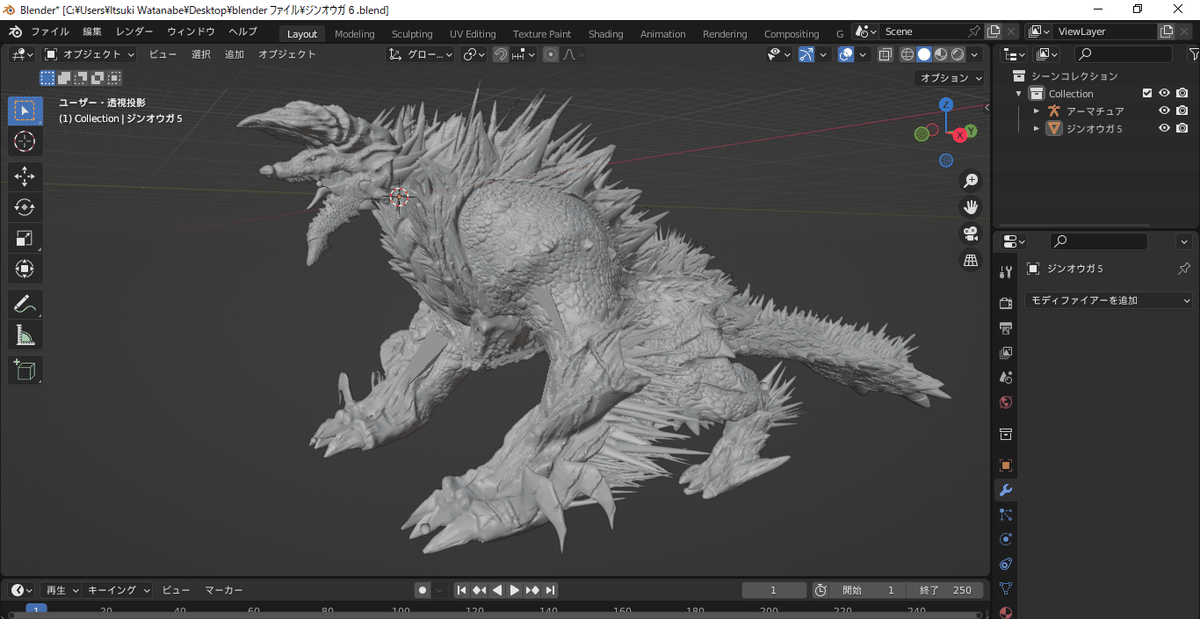This screenshot has height=619, width=1200.
Task: Hide アーマチュア in viewport via eye icon
Action: coord(1164,111)
